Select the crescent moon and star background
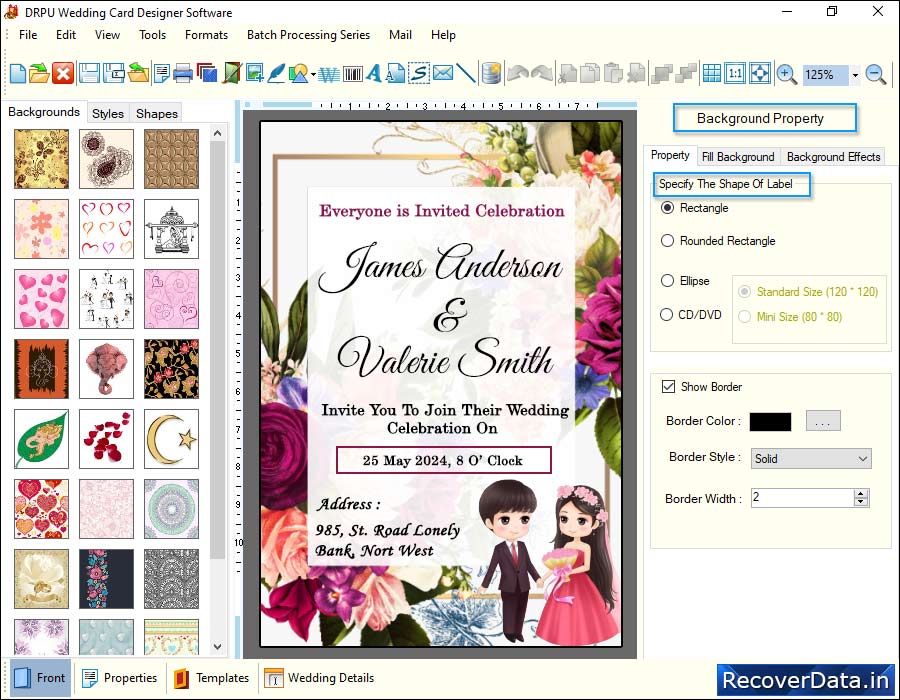Image resolution: width=900 pixels, height=700 pixels. [x=171, y=439]
